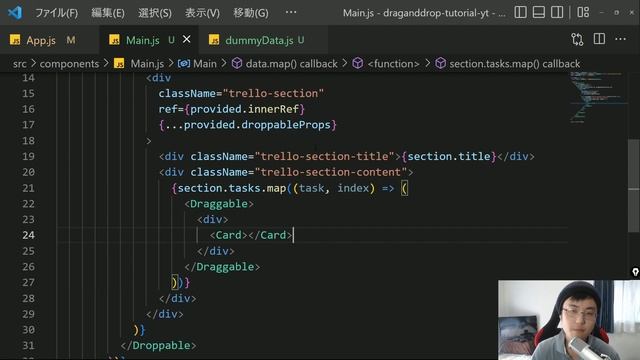Click the cube icon before data.map() breadcrumb
The image size is (640, 360).
(x=237, y=63)
